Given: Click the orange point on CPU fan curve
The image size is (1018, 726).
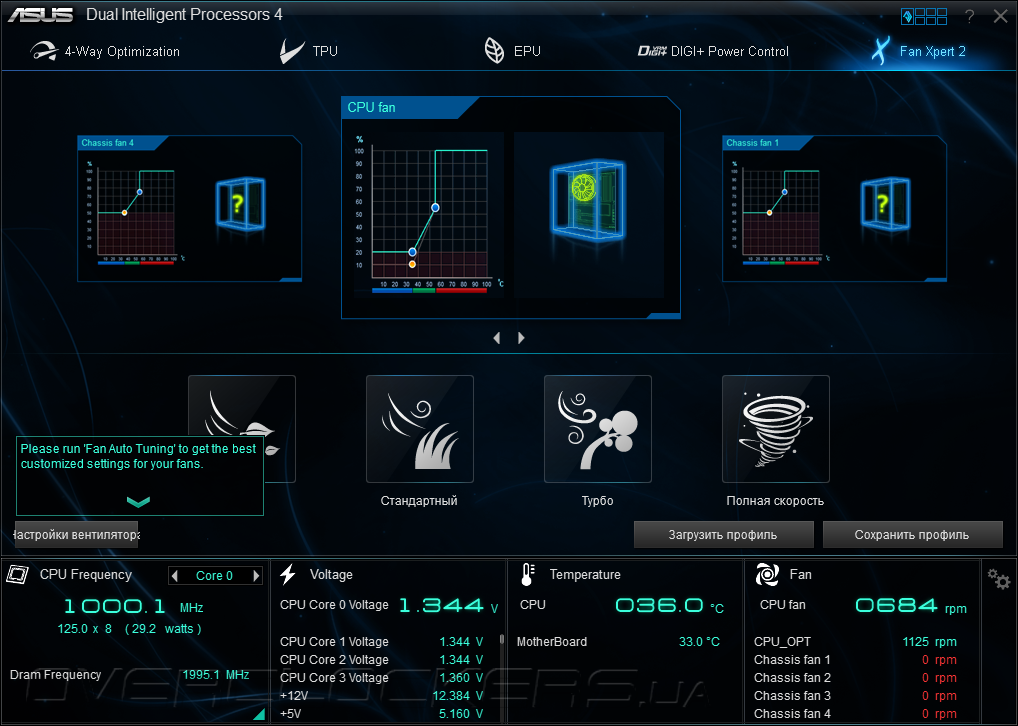Looking at the screenshot, I should coord(412,264).
